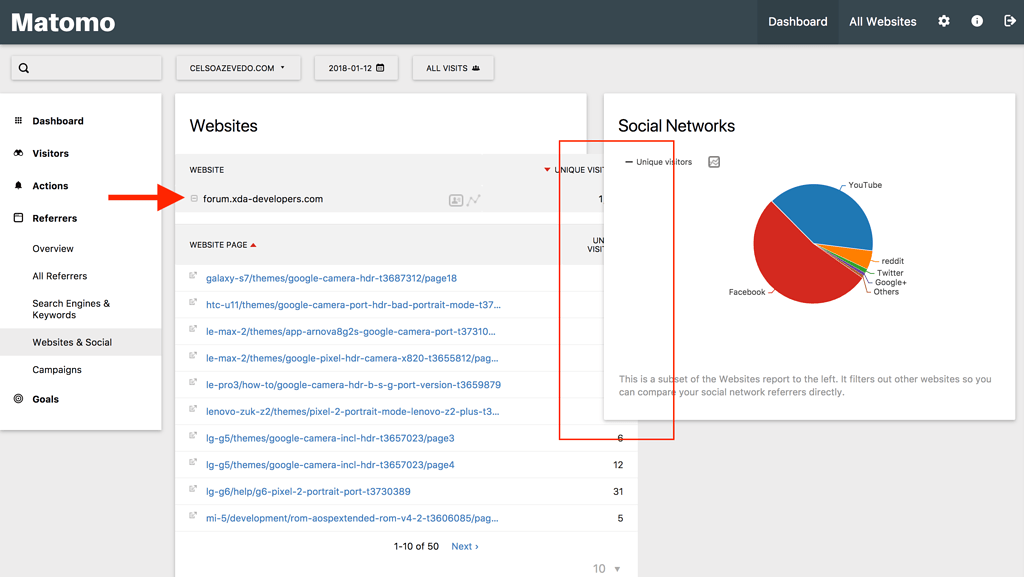Click the sign out icon
Image resolution: width=1024 pixels, height=577 pixels.
tap(1010, 22)
